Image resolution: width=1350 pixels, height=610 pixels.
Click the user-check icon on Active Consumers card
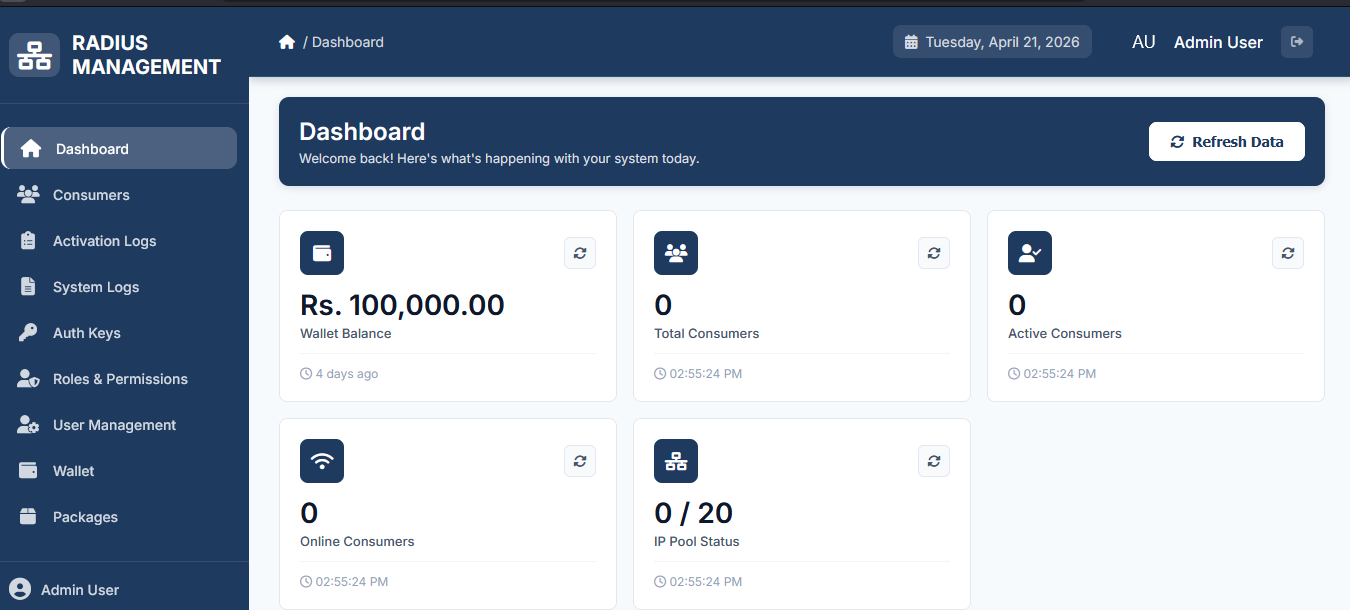[x=1030, y=253]
